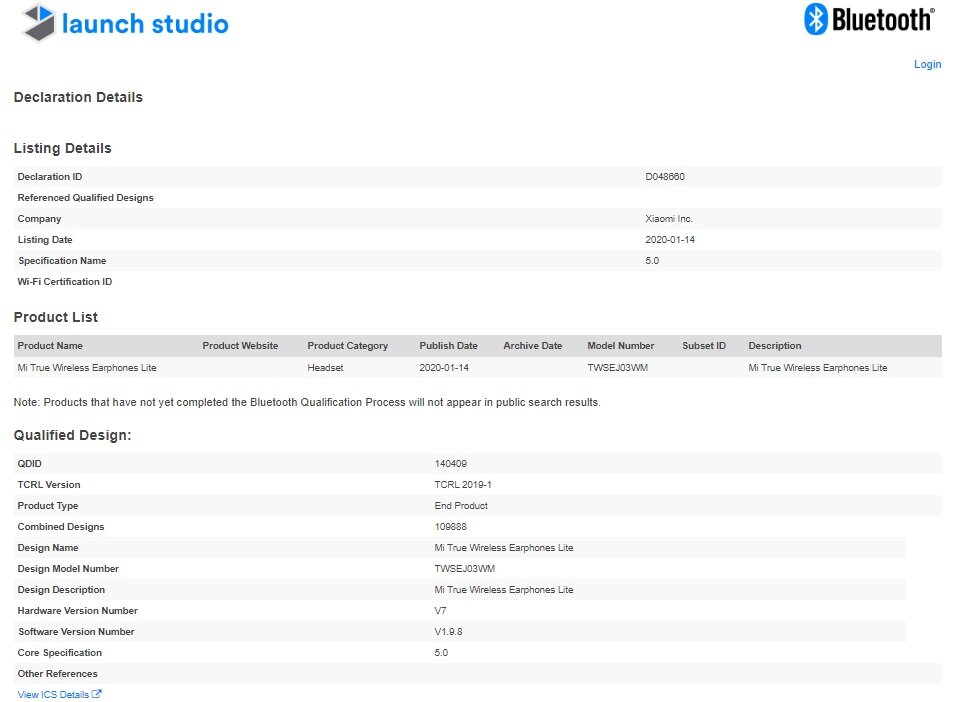Click the Declaration ID value D048660
The image size is (956, 702).
coord(665,177)
